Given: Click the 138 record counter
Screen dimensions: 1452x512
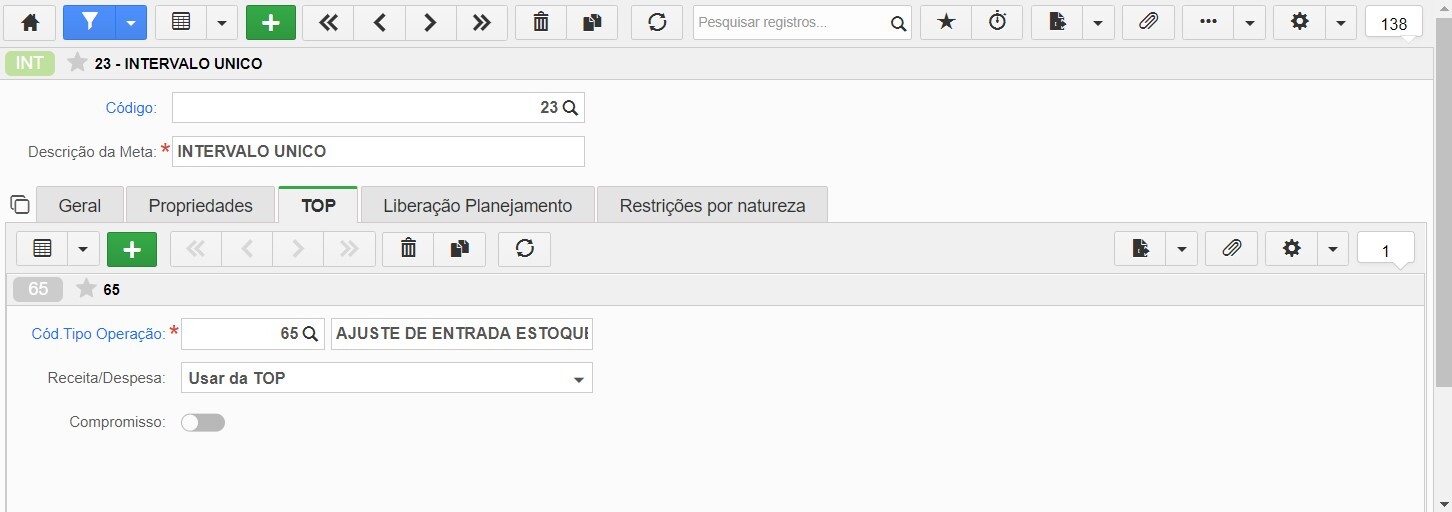Looking at the screenshot, I should click(x=1394, y=24).
